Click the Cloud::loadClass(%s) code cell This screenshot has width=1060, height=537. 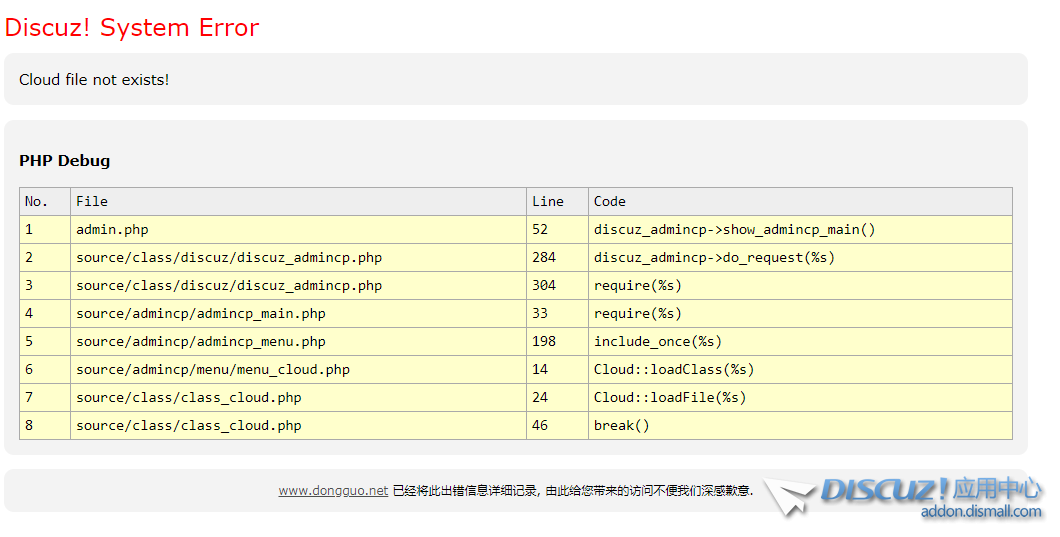point(674,370)
